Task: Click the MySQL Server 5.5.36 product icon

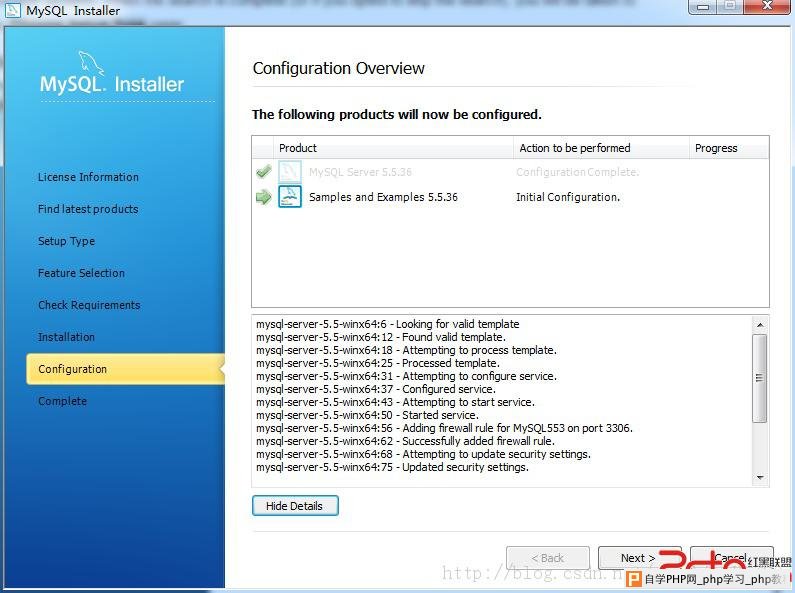Action: (290, 172)
